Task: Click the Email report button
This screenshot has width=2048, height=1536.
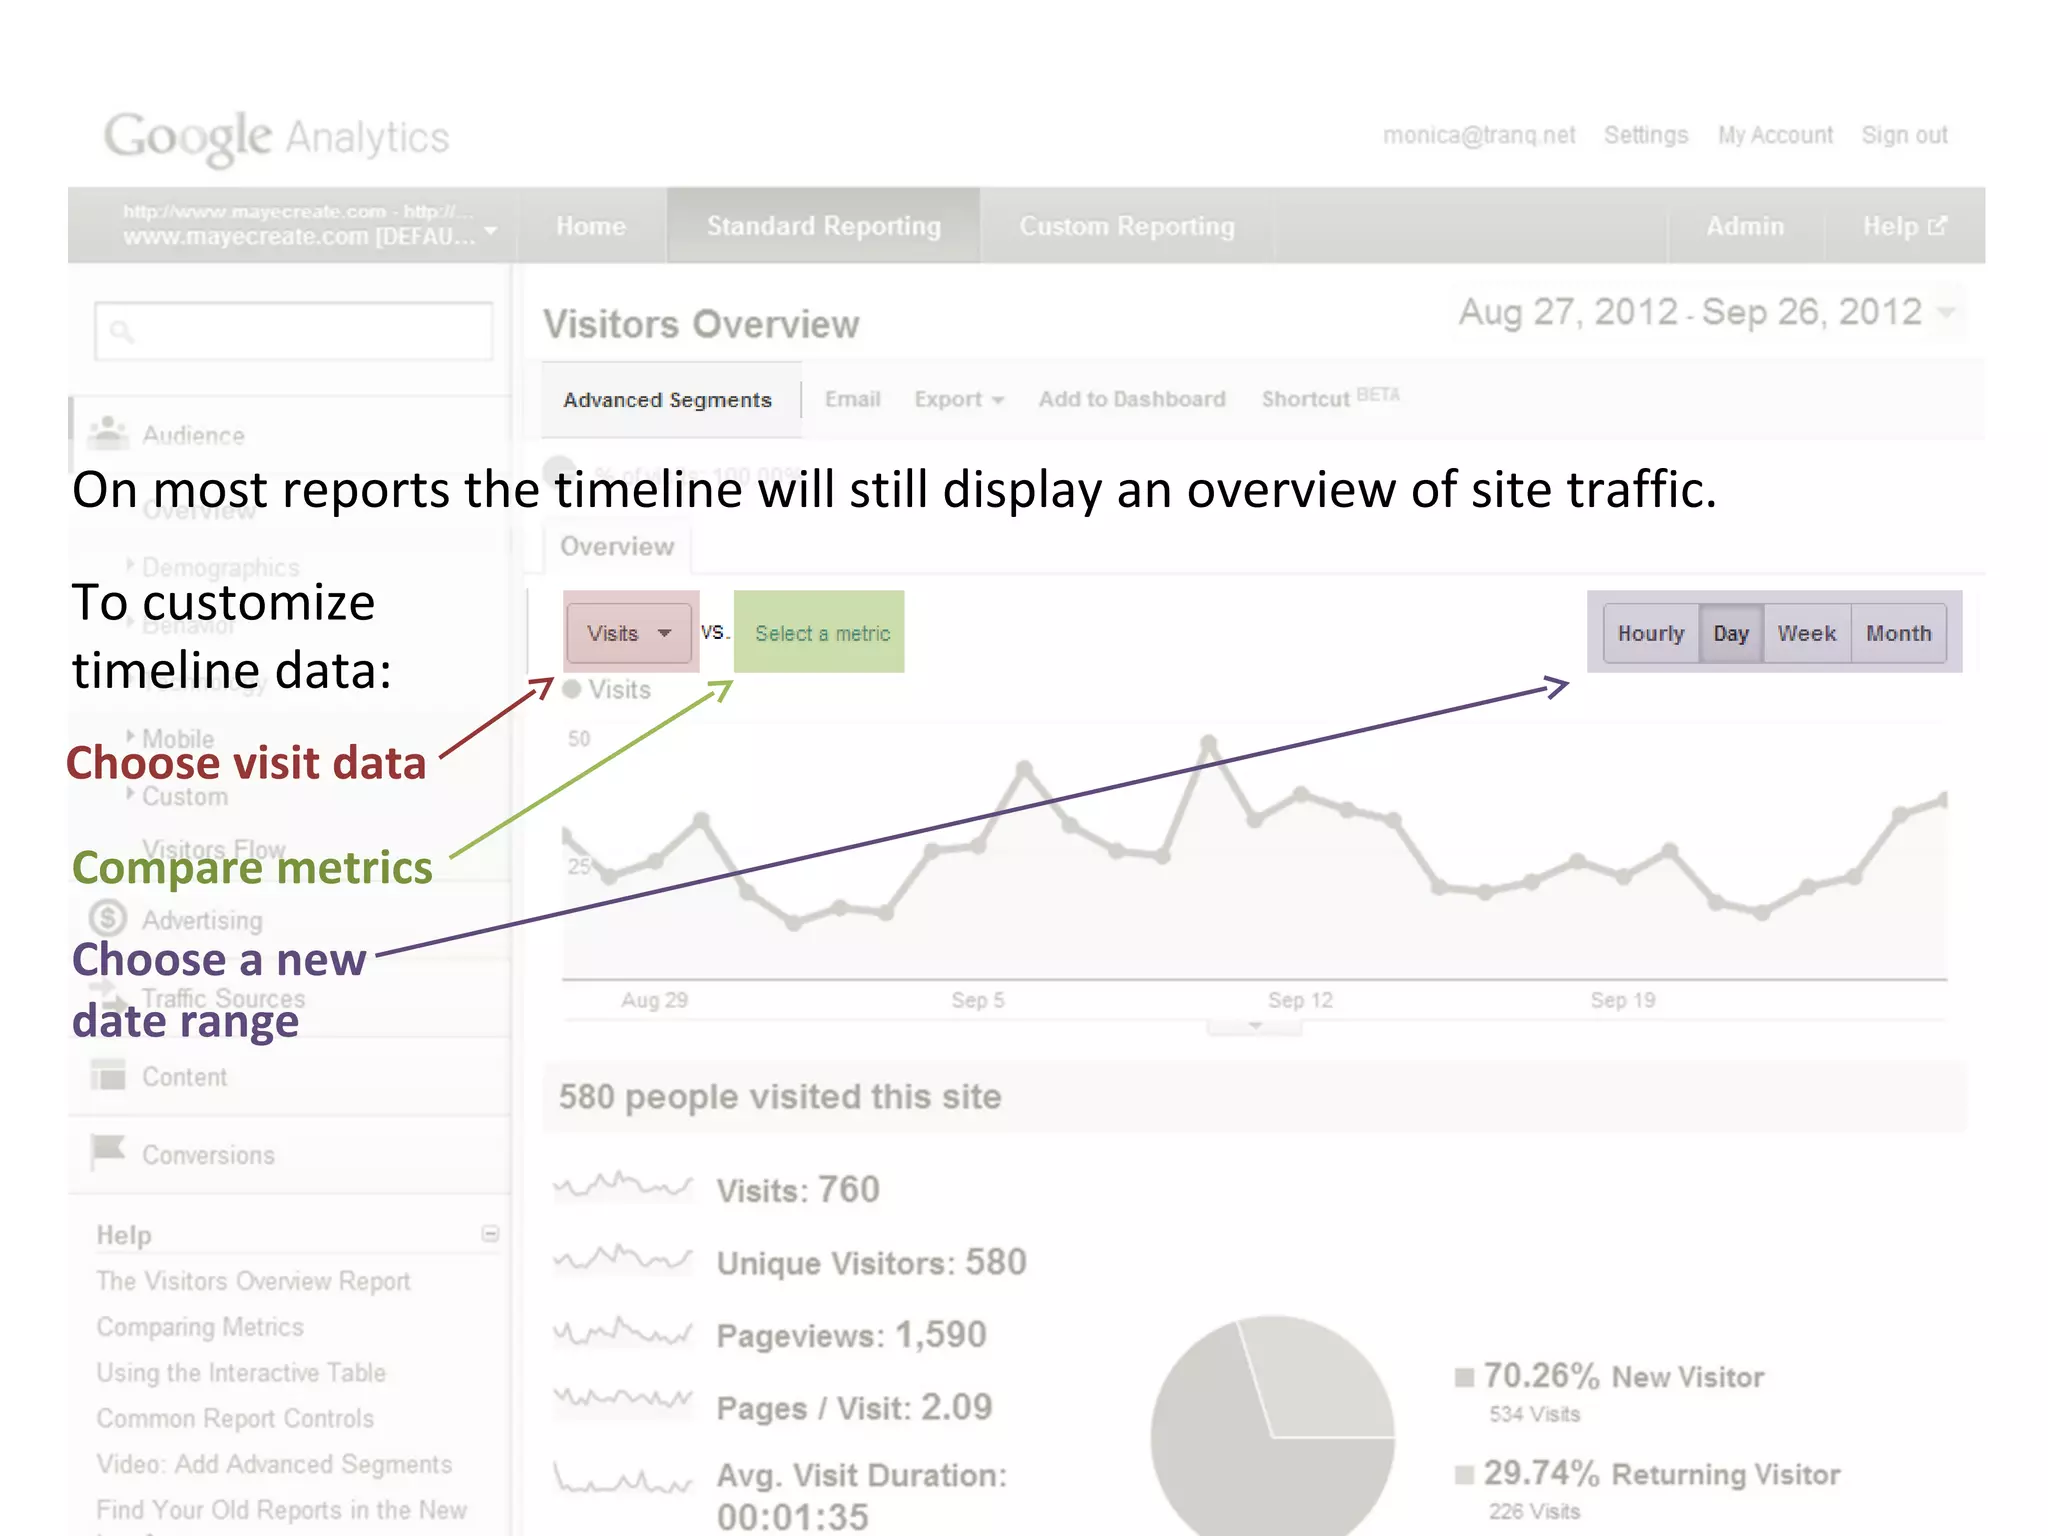Action: (853, 399)
